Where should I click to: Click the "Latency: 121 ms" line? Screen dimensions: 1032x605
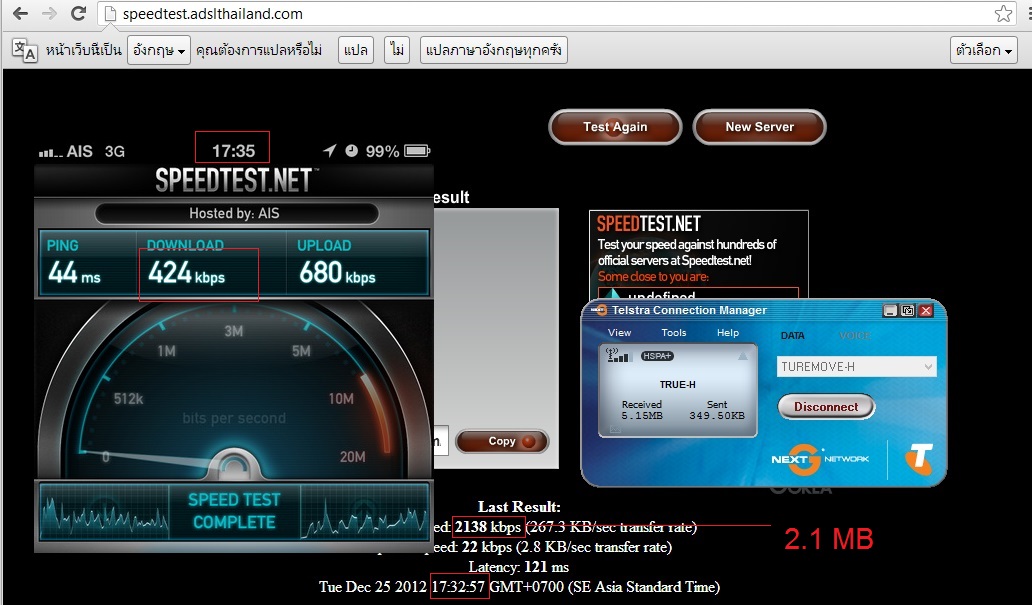(x=519, y=567)
